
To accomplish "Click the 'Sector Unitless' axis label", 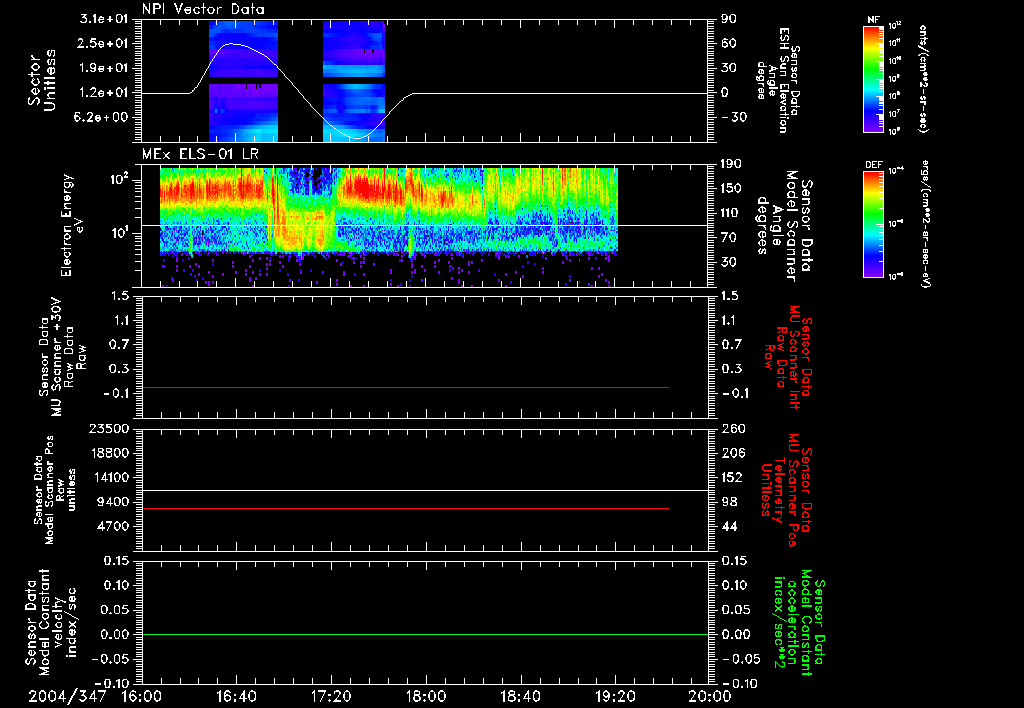I will (x=41, y=80).
